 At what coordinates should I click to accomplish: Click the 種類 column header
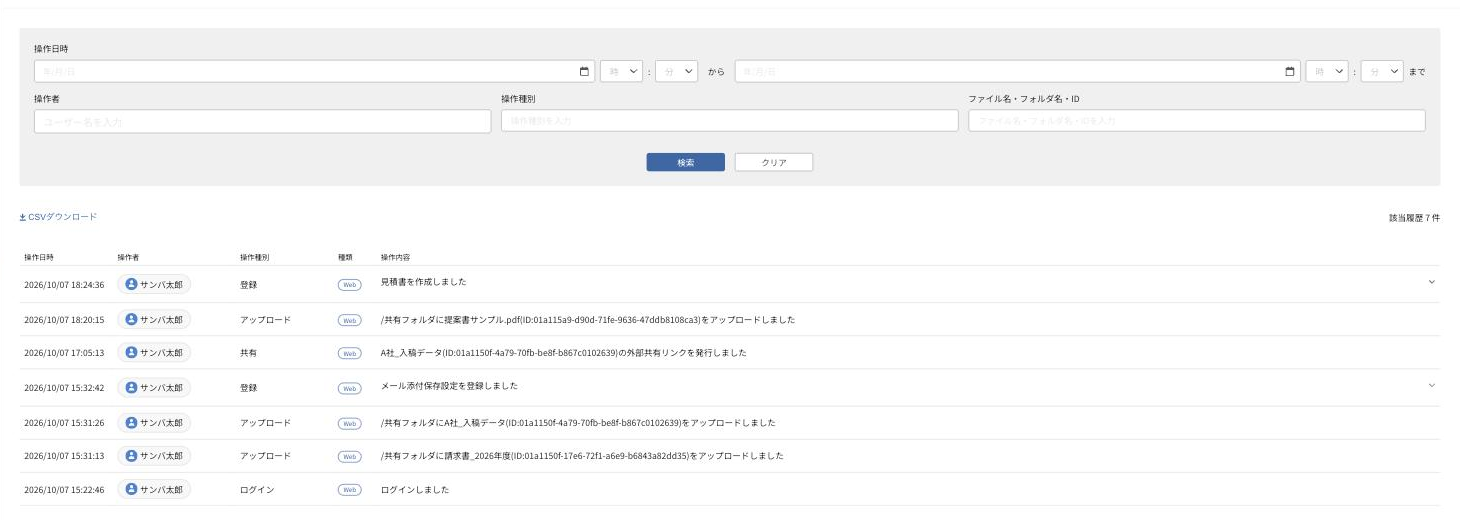[345, 257]
